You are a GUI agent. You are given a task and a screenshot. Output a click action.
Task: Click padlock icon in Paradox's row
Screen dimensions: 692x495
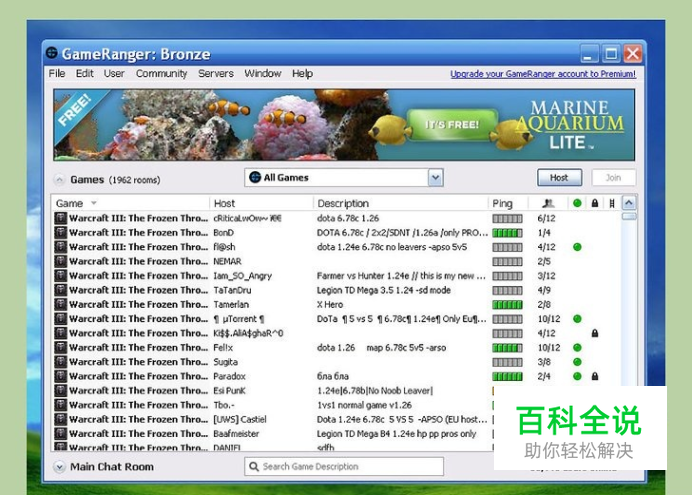595,376
